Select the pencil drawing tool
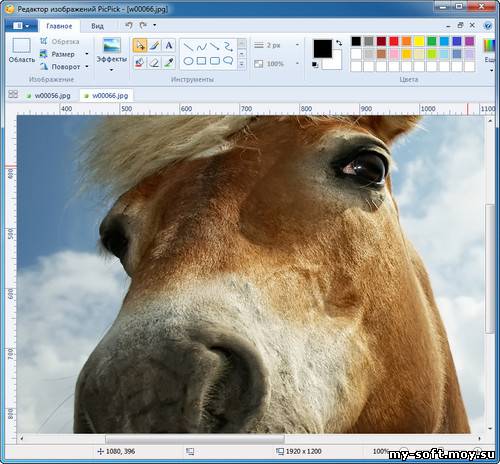 pos(154,45)
